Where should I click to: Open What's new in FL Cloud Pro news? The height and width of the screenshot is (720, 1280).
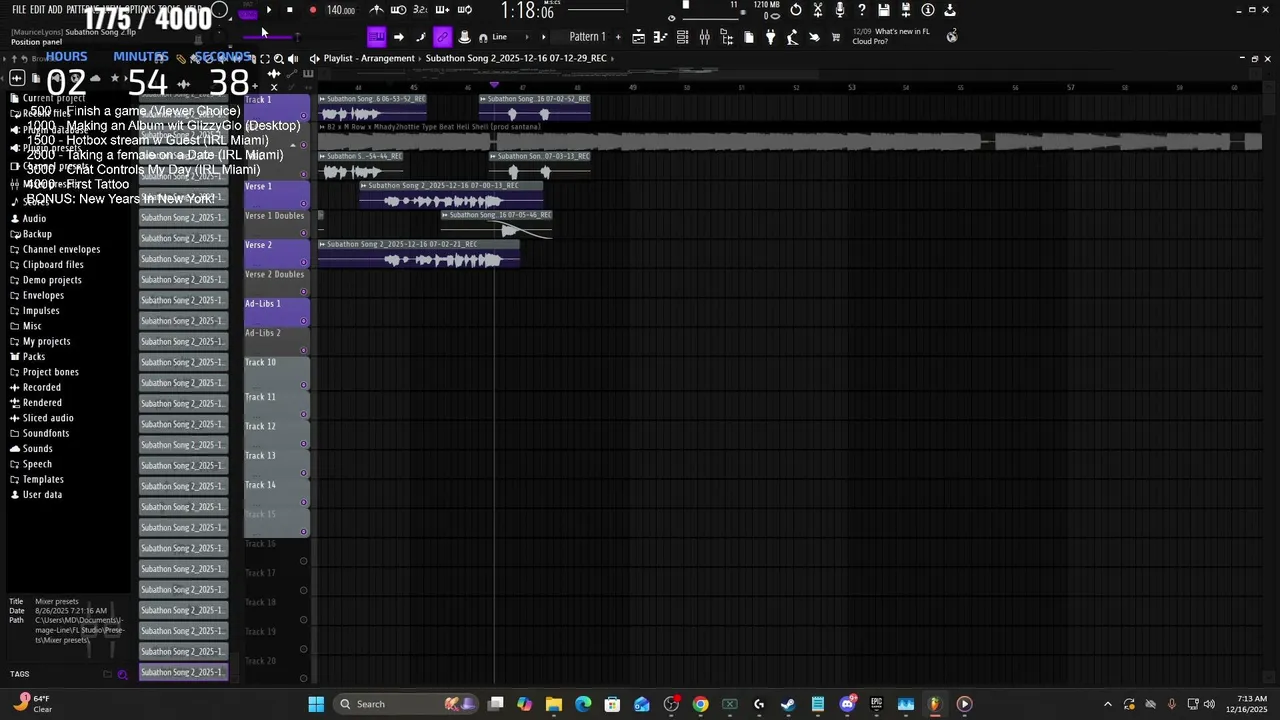(x=890, y=36)
